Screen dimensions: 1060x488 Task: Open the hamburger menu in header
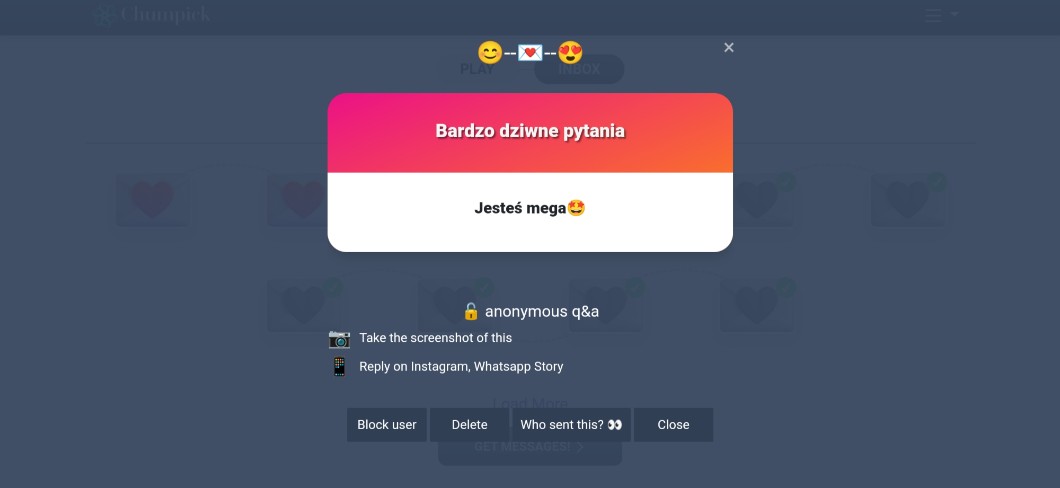pyautogui.click(x=942, y=15)
